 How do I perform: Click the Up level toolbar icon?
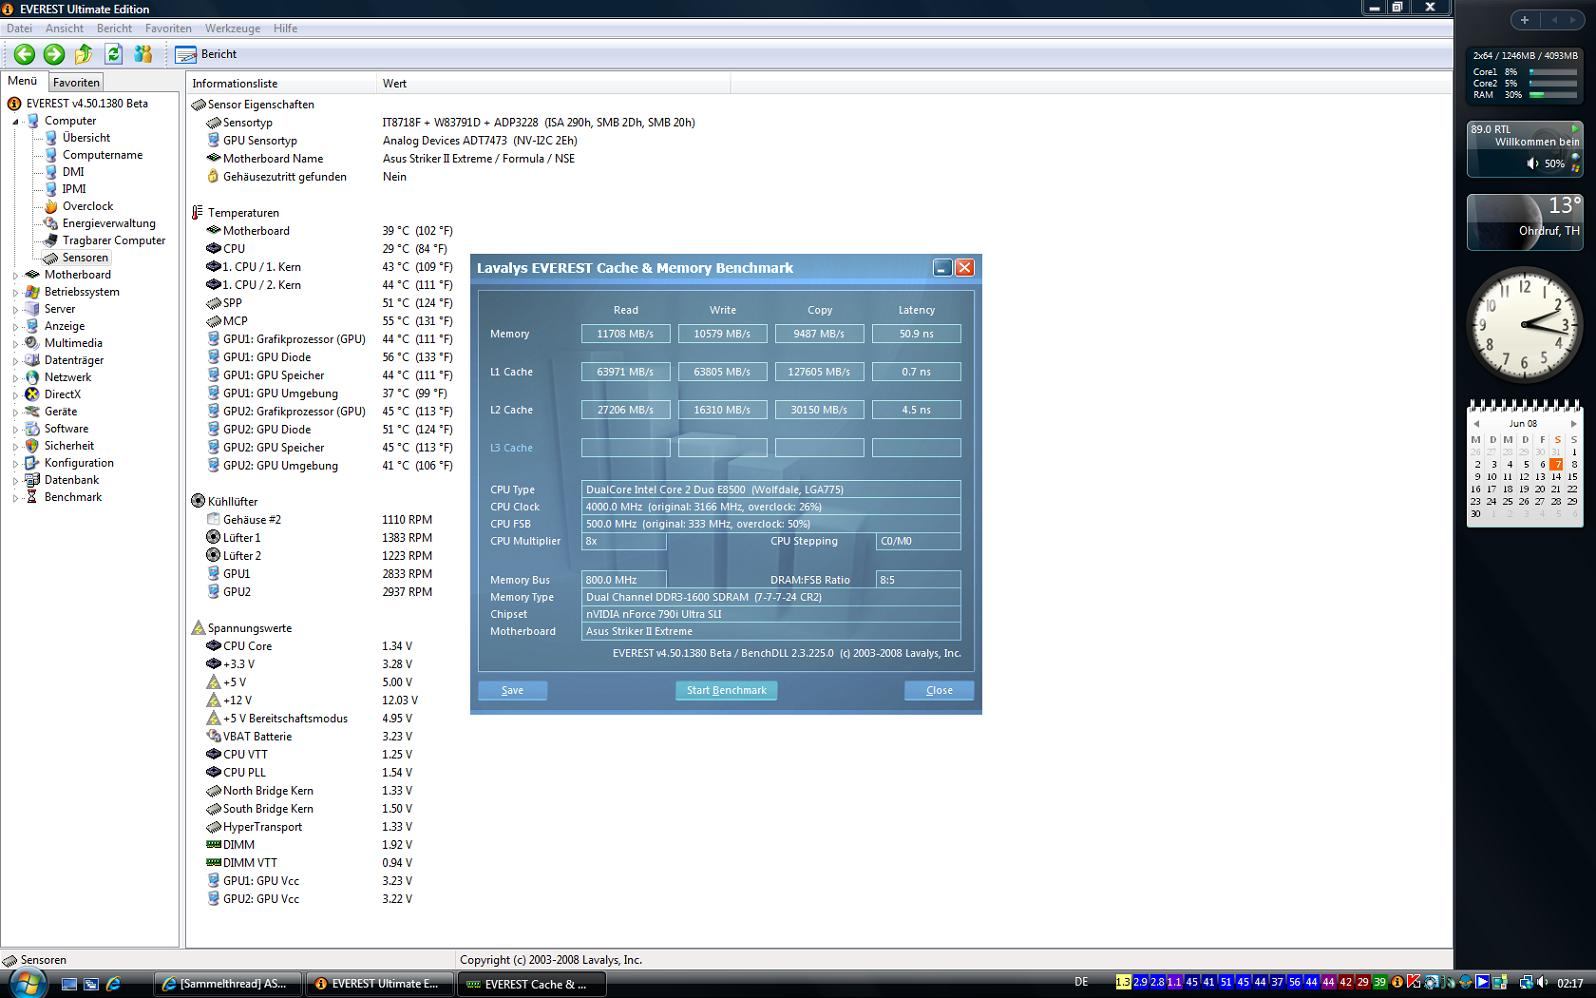84,55
